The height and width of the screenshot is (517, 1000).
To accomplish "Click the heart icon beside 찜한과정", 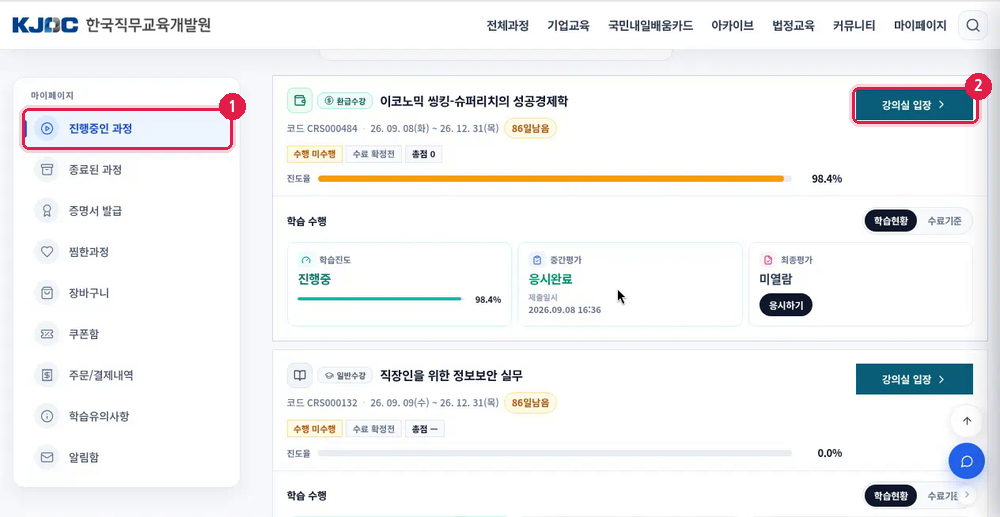I will click(47, 252).
